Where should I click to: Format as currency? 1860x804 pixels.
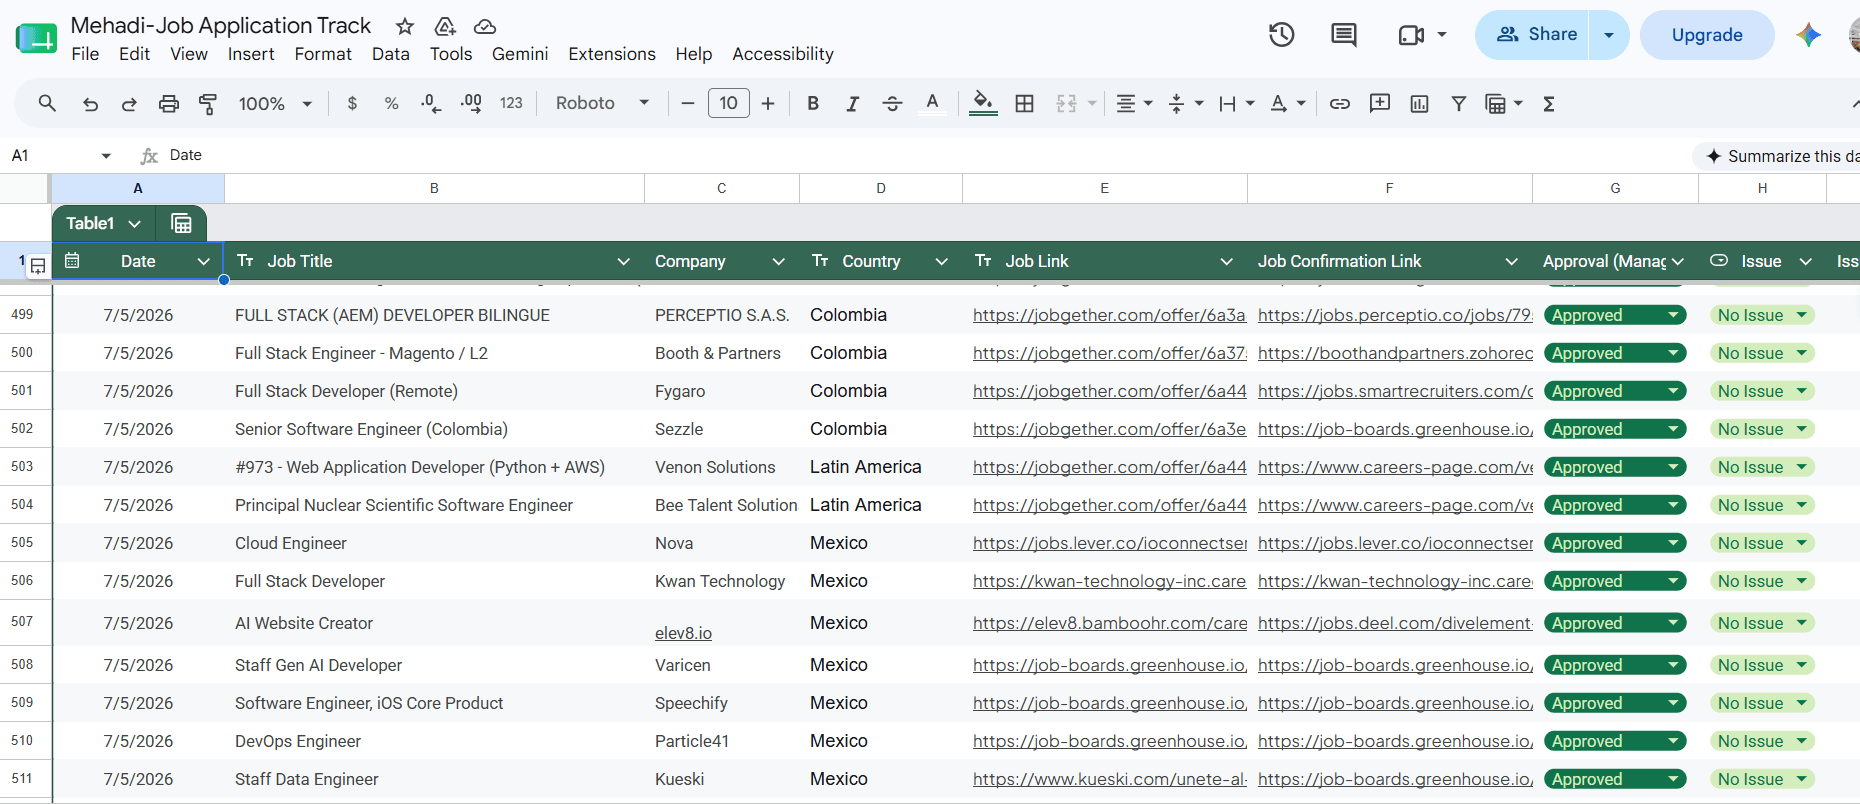click(352, 103)
